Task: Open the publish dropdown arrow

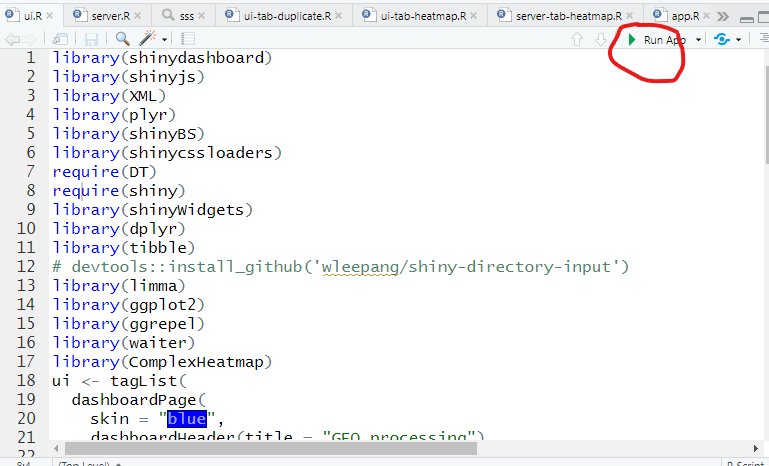Action: 739,40
